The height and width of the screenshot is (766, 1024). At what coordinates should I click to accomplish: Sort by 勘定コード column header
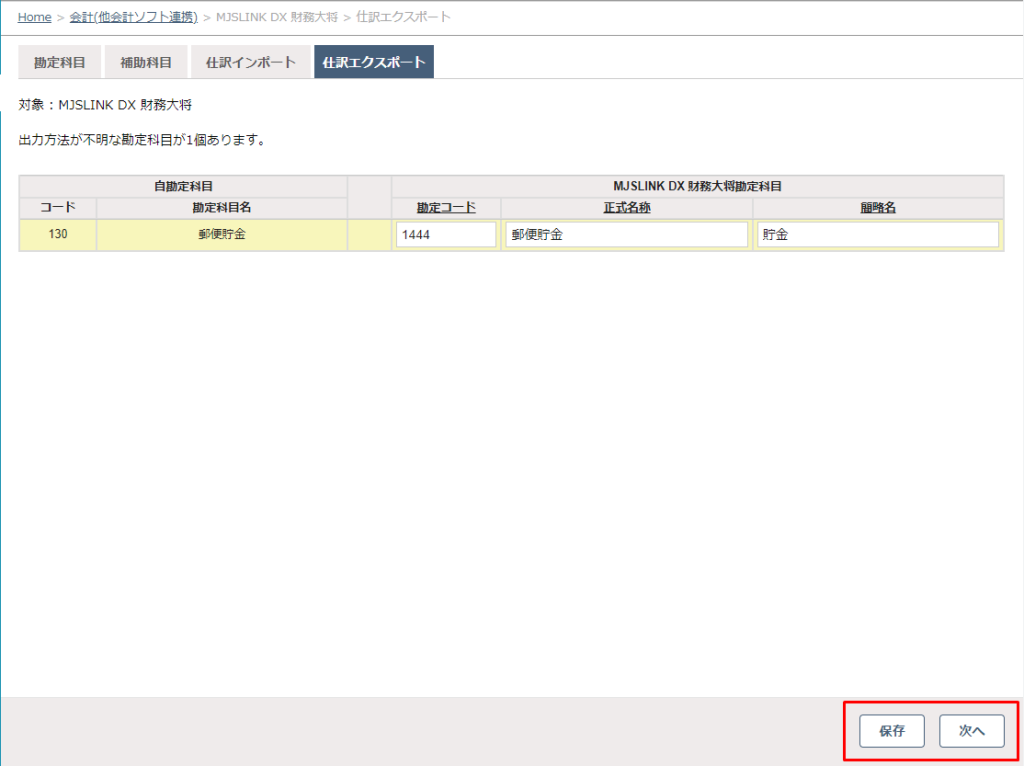point(446,208)
